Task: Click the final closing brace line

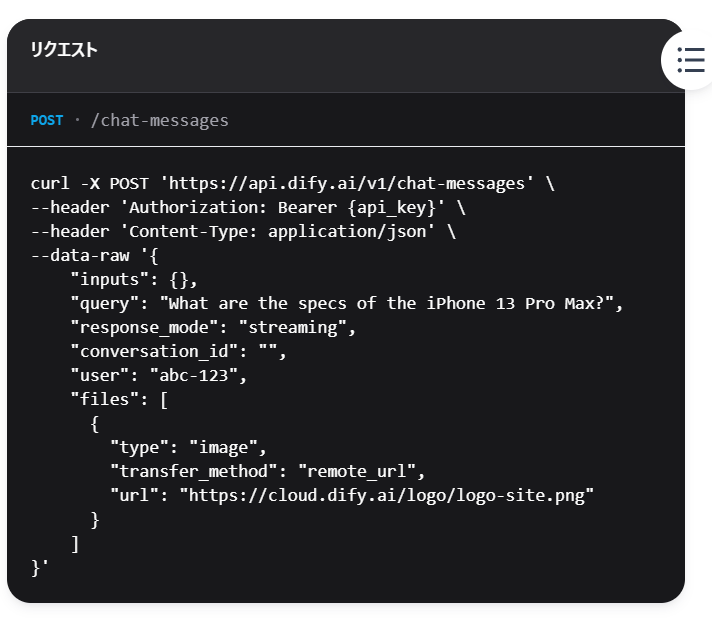Action: pyautogui.click(x=40, y=568)
